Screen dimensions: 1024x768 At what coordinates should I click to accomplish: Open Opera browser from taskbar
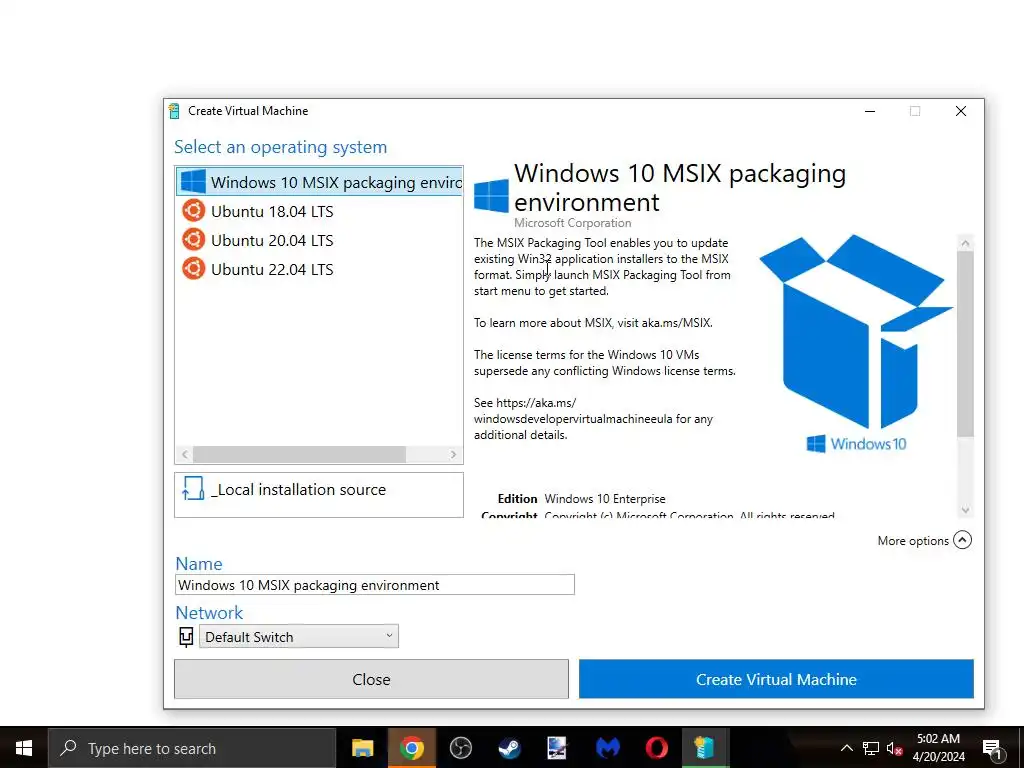(656, 748)
